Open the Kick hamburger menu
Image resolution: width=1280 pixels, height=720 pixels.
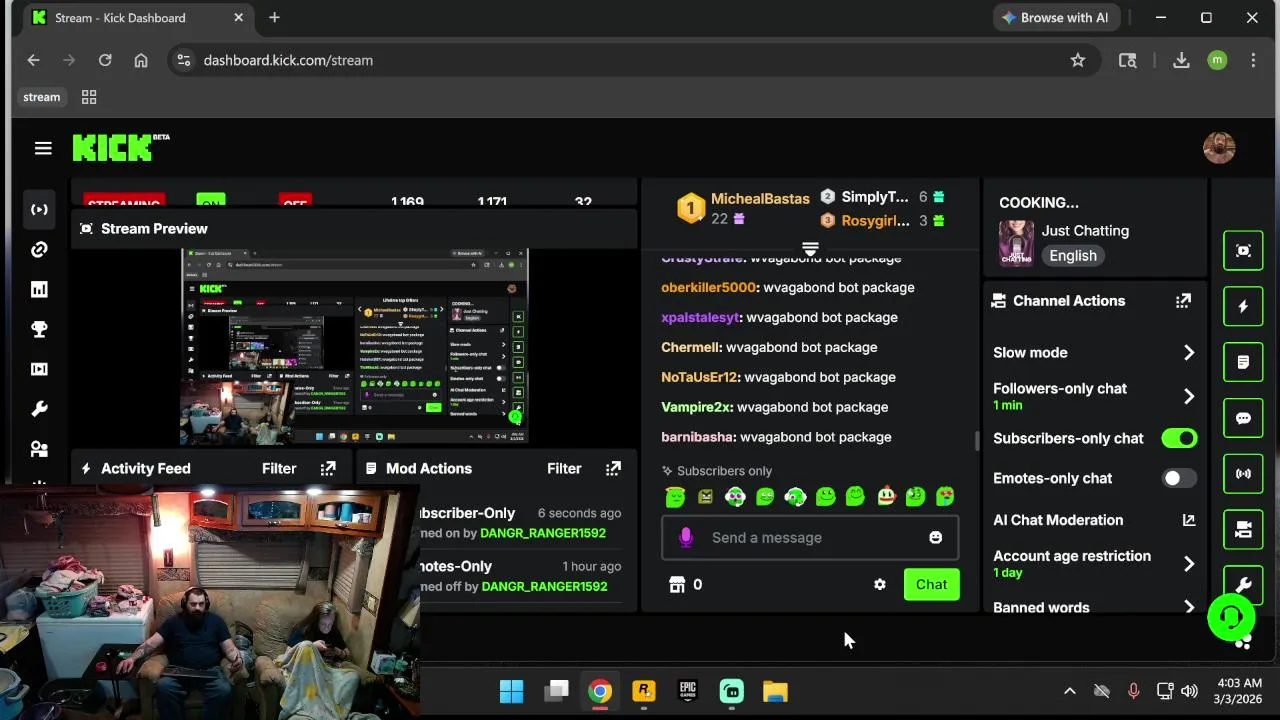[42, 148]
